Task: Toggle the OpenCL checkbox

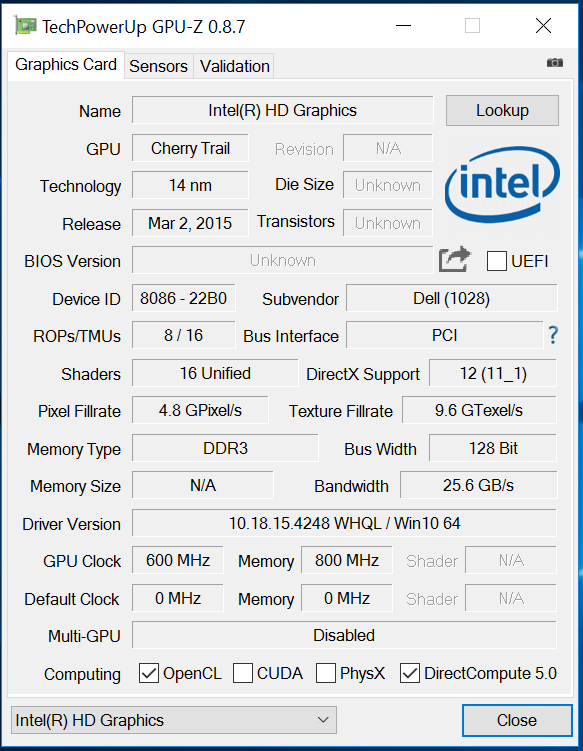Action: click(x=149, y=673)
